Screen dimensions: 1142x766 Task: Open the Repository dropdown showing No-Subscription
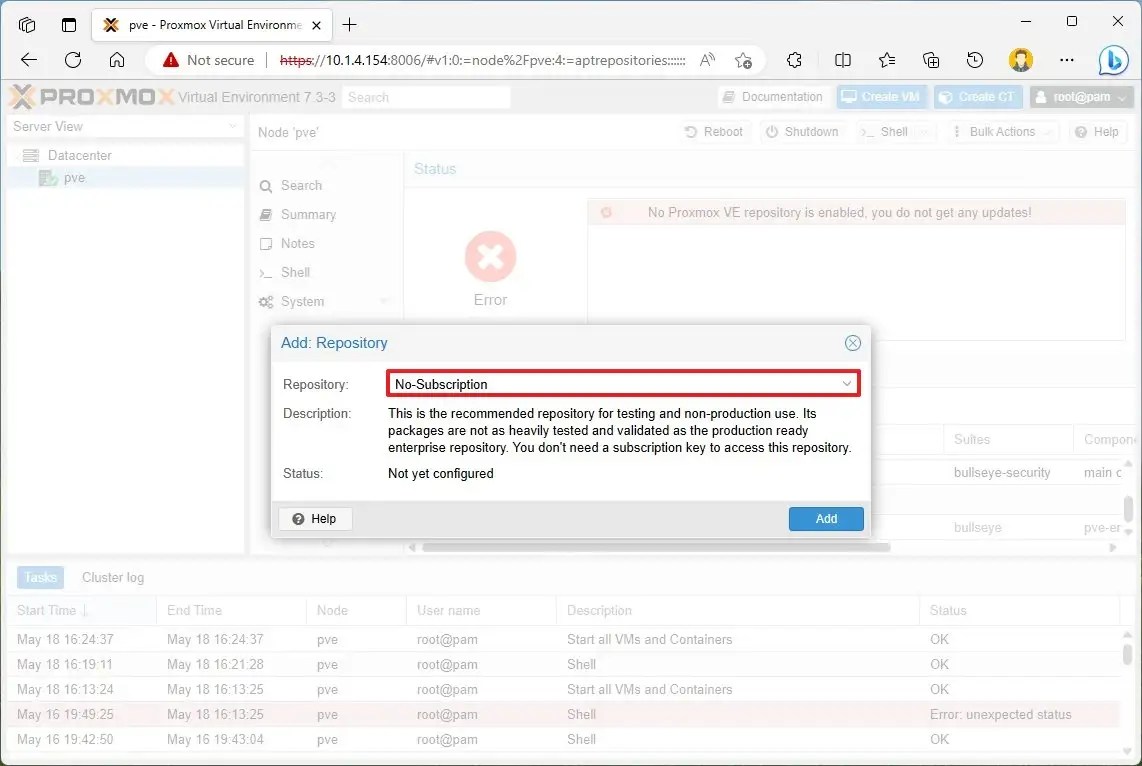[623, 384]
